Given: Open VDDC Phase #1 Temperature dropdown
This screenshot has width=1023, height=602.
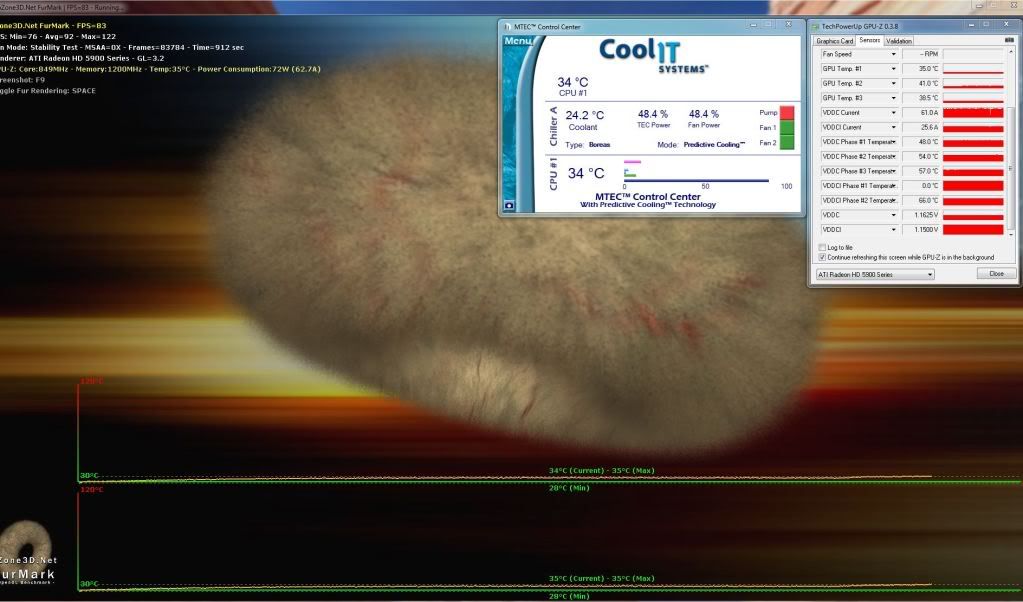Looking at the screenshot, I should coord(893,142).
